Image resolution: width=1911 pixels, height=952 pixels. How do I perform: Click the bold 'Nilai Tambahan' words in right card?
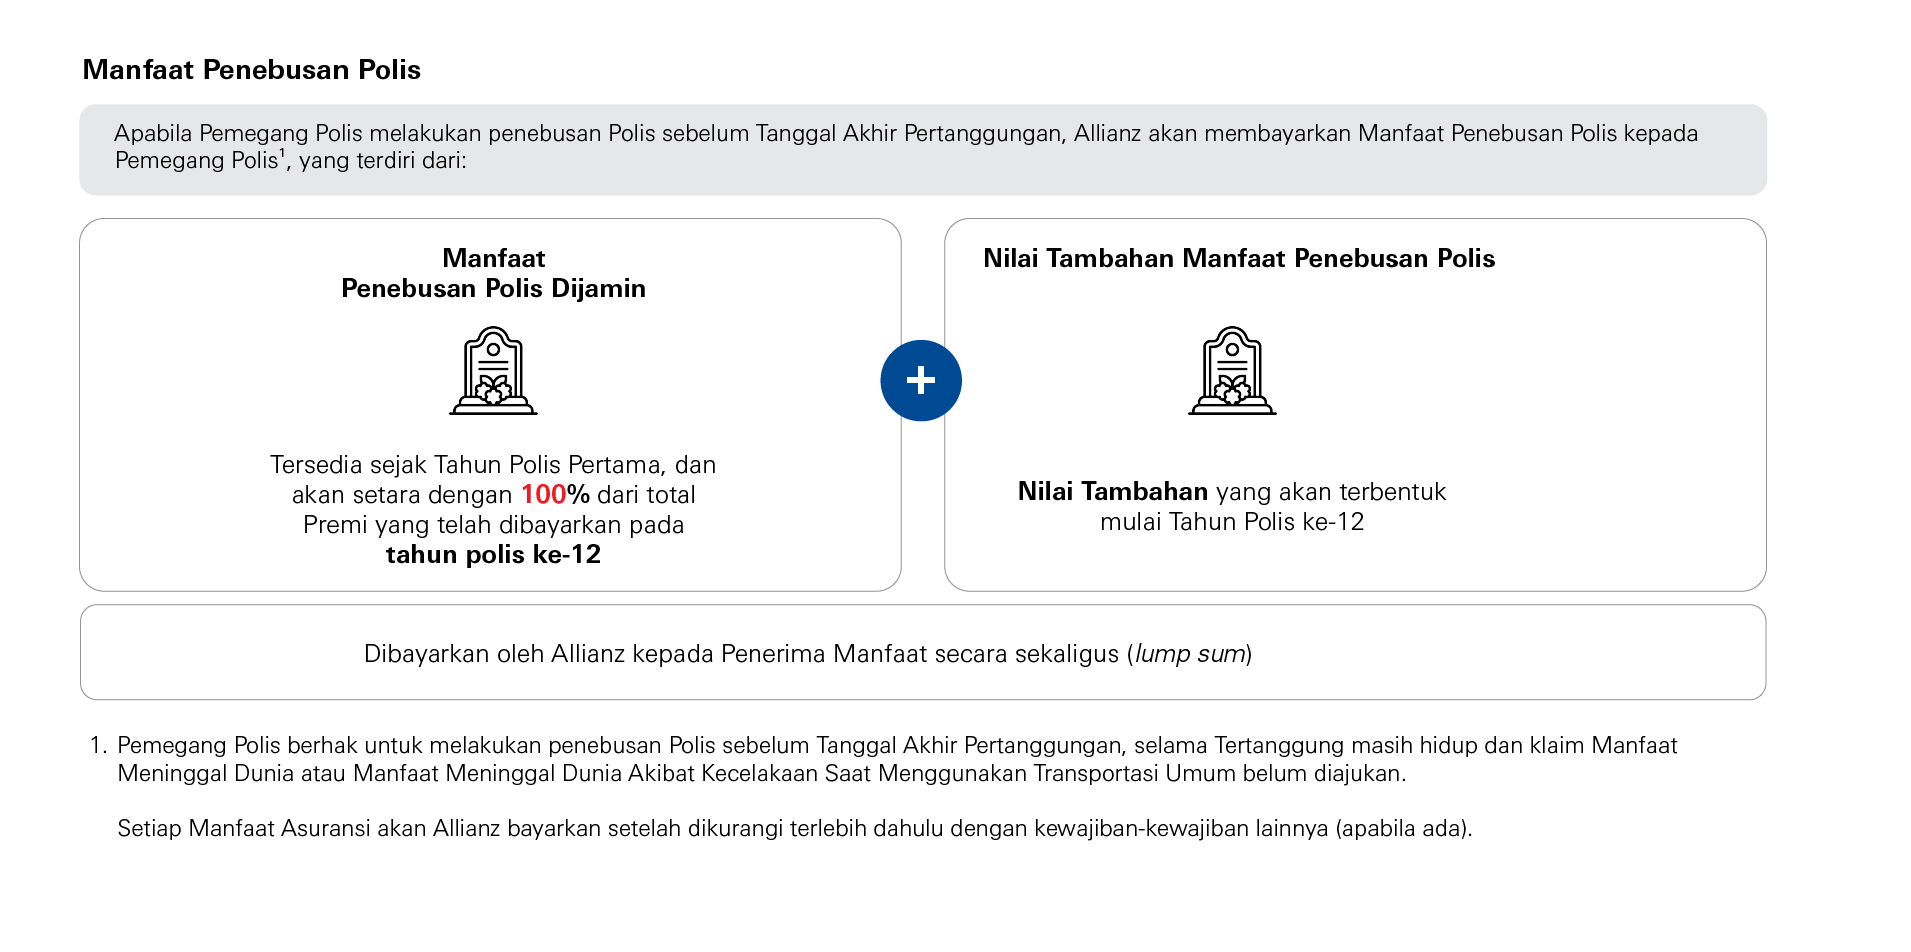[x=1112, y=492]
